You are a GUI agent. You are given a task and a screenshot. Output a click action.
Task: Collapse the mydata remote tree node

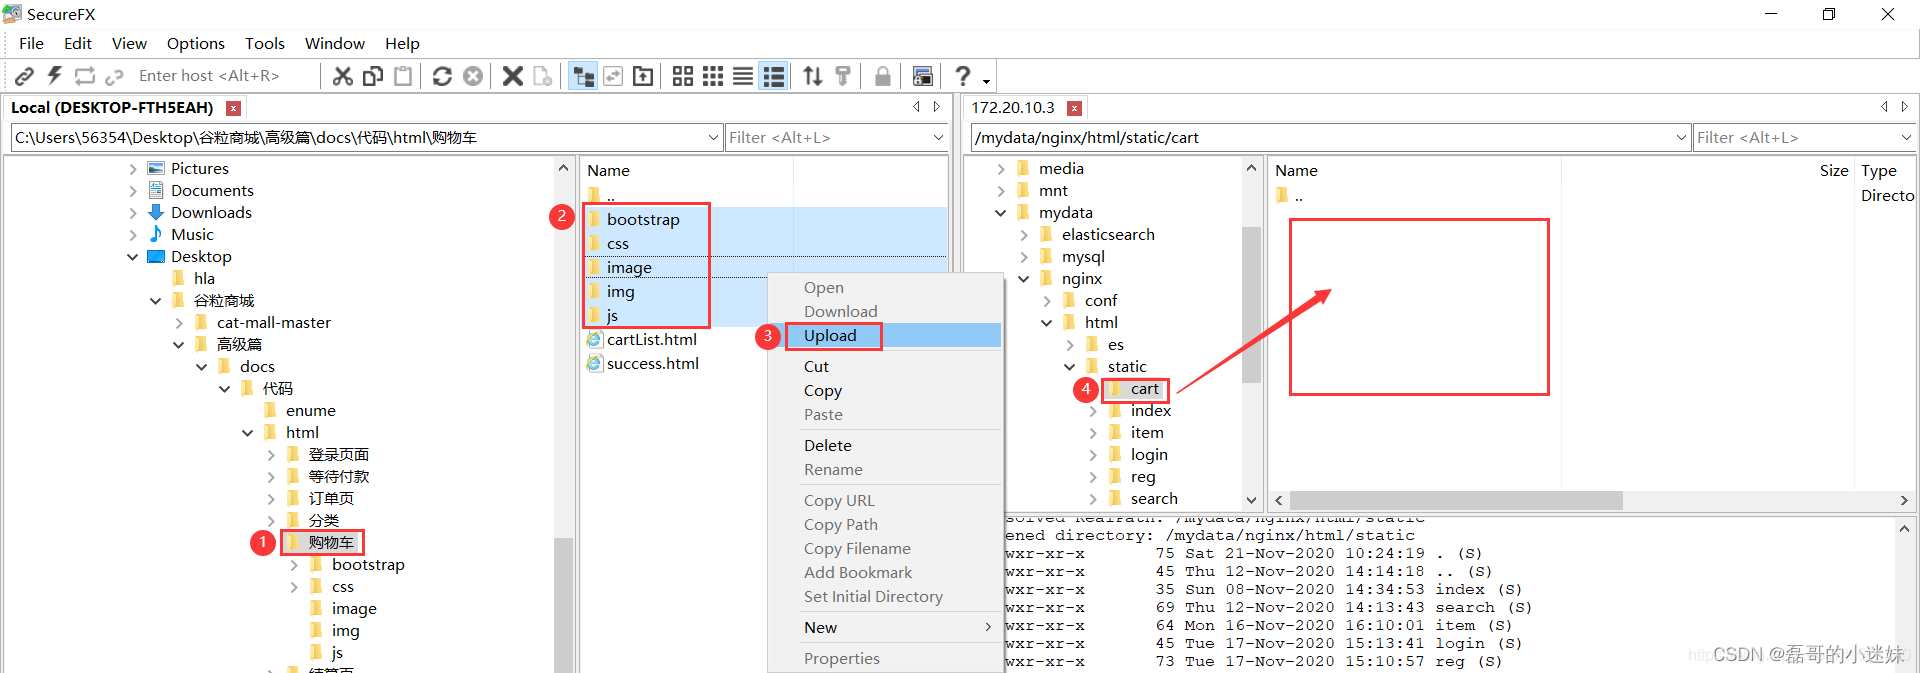pyautogui.click(x=1000, y=213)
